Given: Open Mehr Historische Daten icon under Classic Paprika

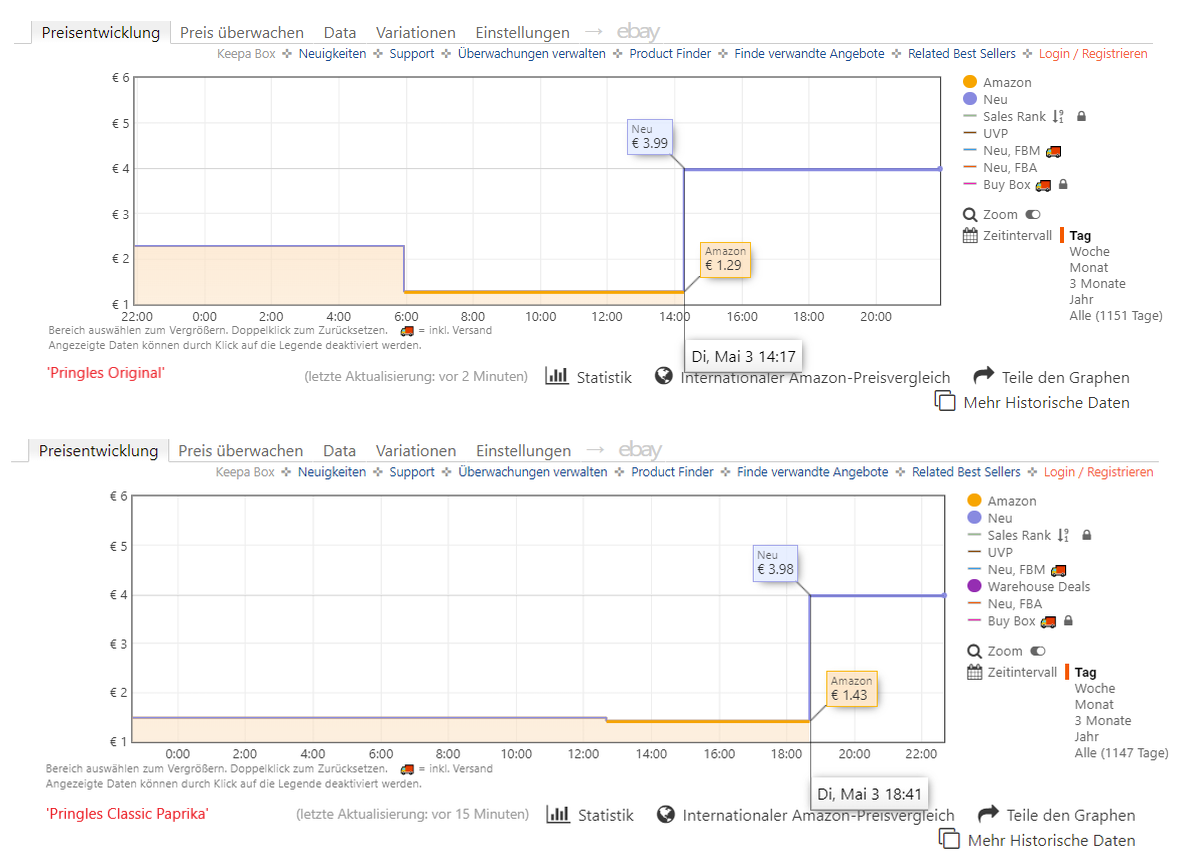Looking at the screenshot, I should click(950, 839).
